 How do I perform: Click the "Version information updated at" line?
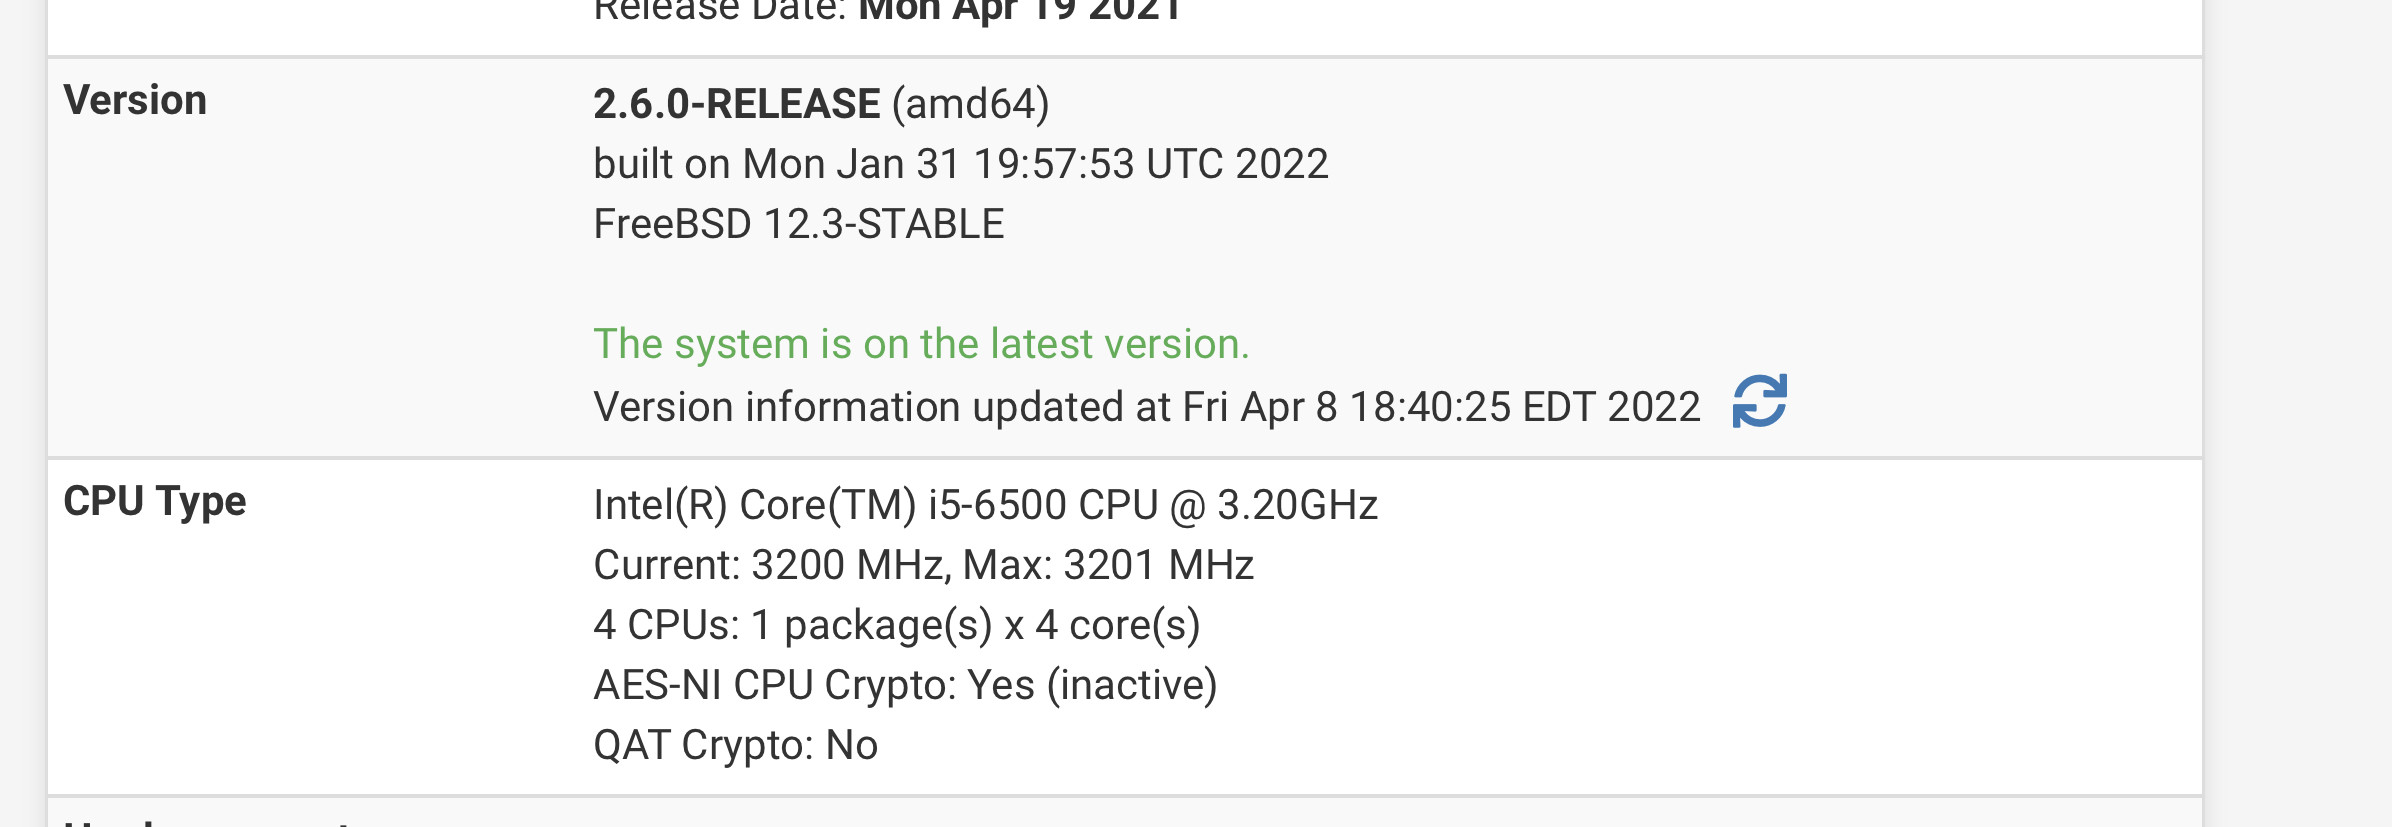pyautogui.click(x=885, y=407)
